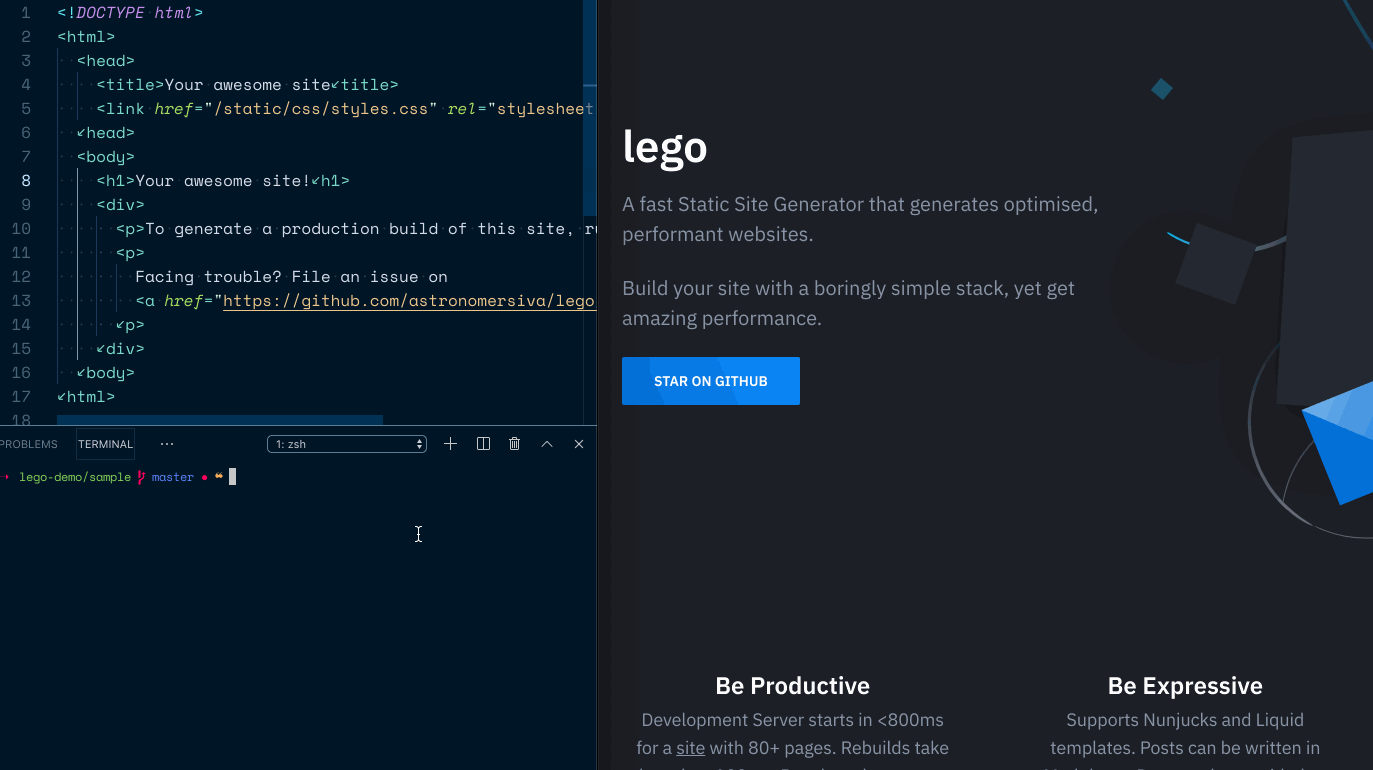Select the TERMINAL tab
The height and width of the screenshot is (770, 1373).
tap(105, 444)
